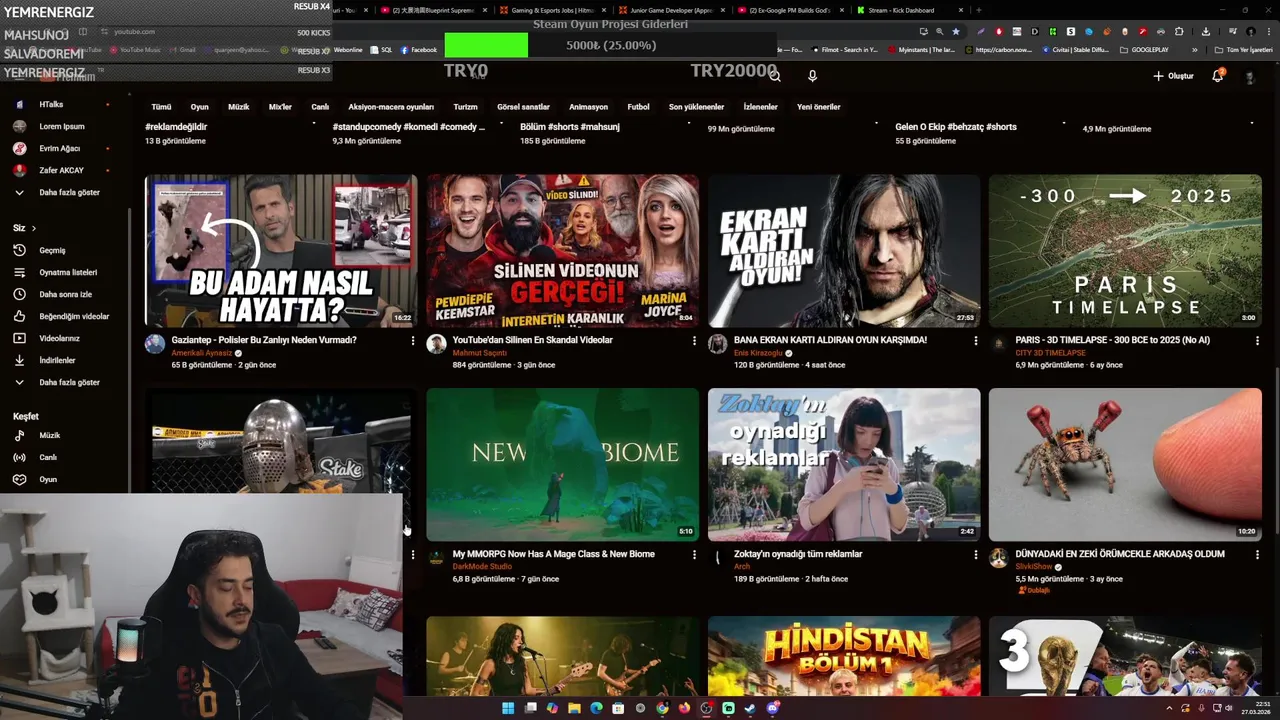The image size is (1280, 720).
Task: Click the SlivkiShow channel avatar
Action: pyautogui.click(x=998, y=558)
